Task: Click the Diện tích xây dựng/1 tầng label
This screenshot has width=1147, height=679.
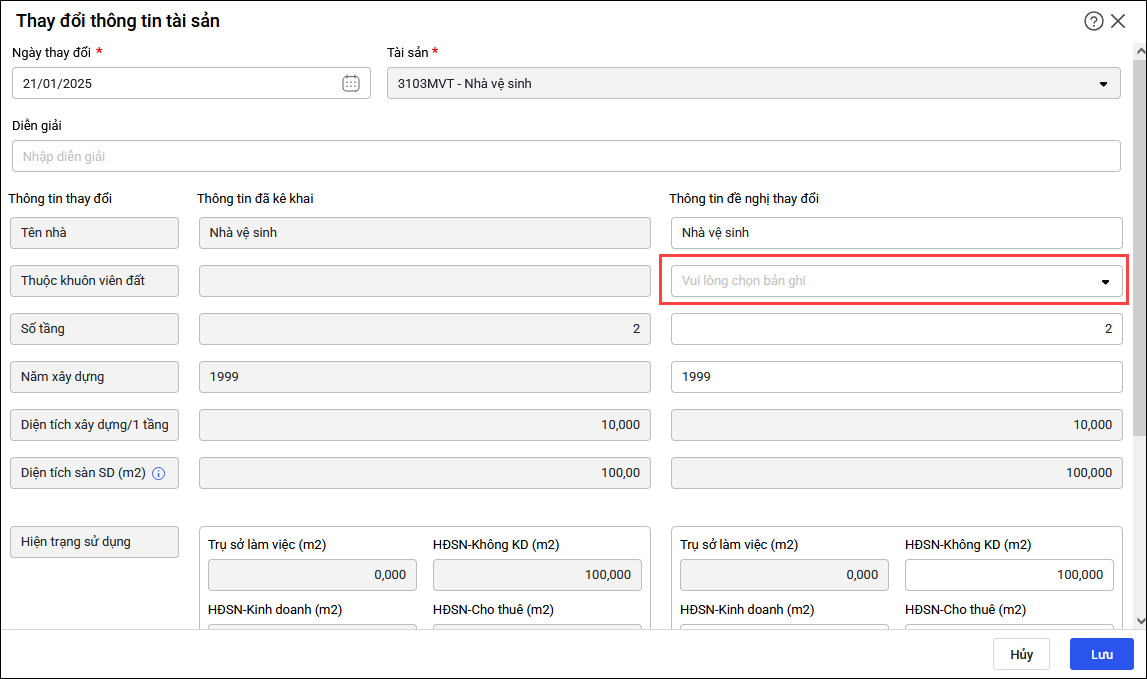Action: point(94,425)
